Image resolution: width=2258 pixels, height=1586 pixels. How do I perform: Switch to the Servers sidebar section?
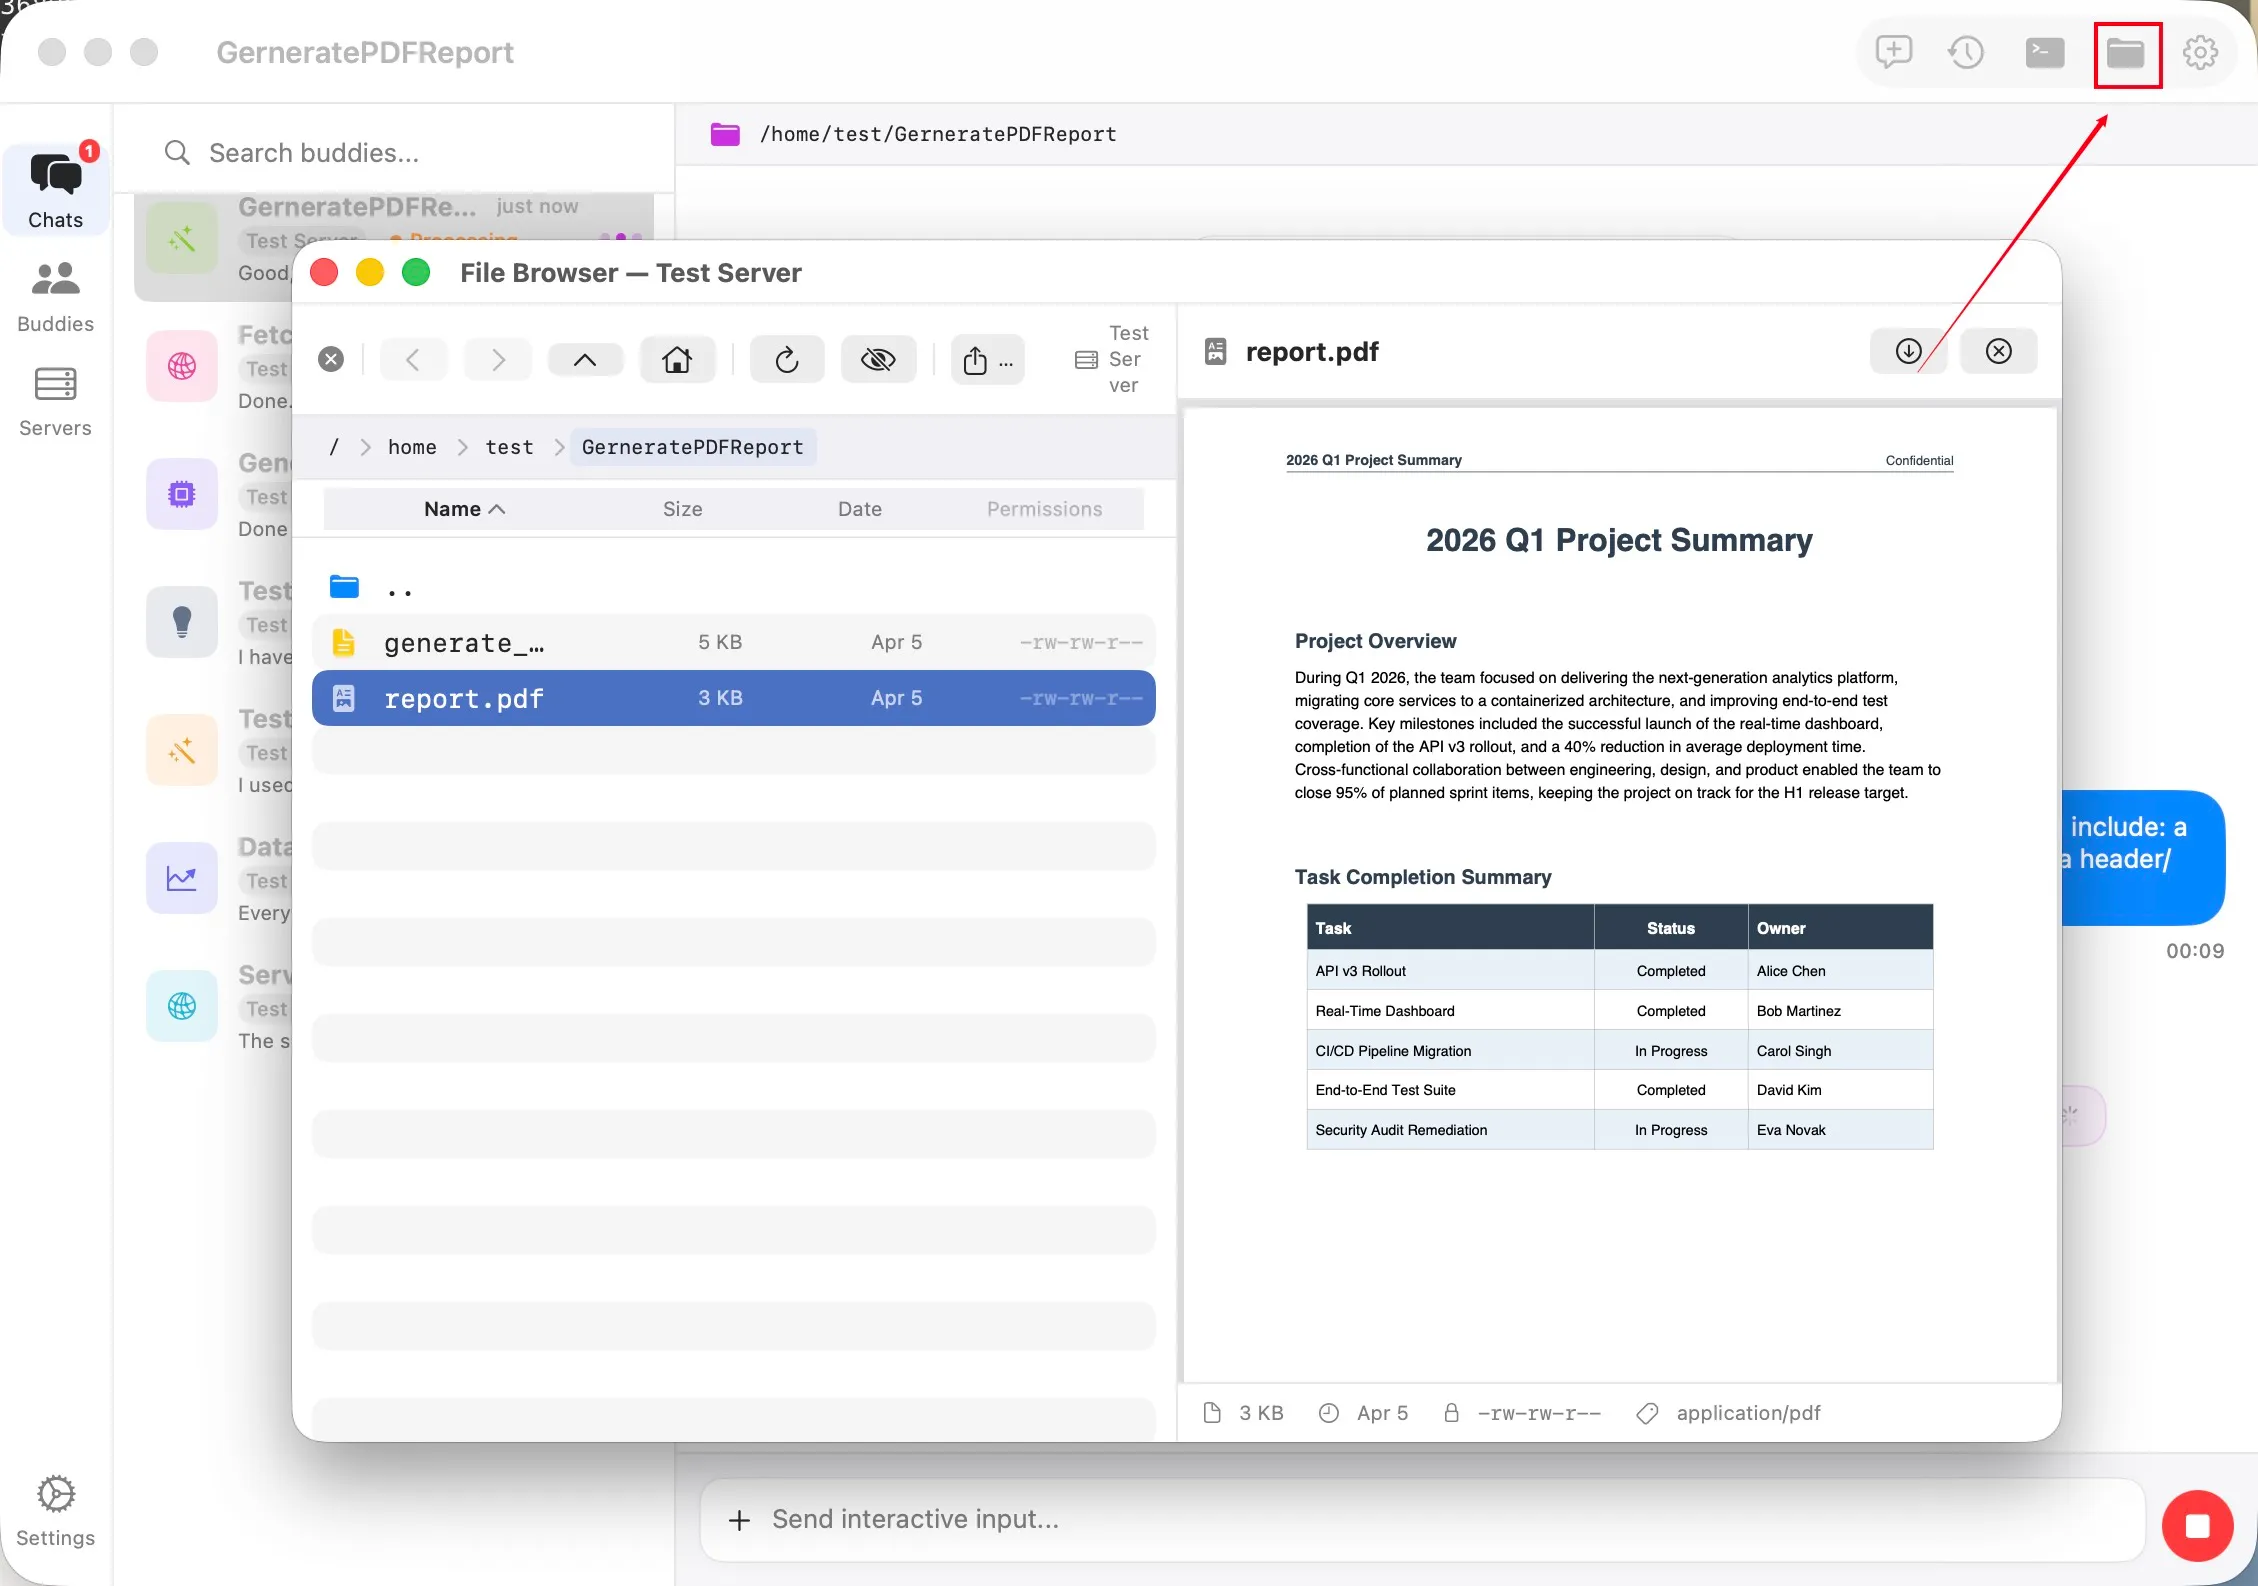pos(55,401)
